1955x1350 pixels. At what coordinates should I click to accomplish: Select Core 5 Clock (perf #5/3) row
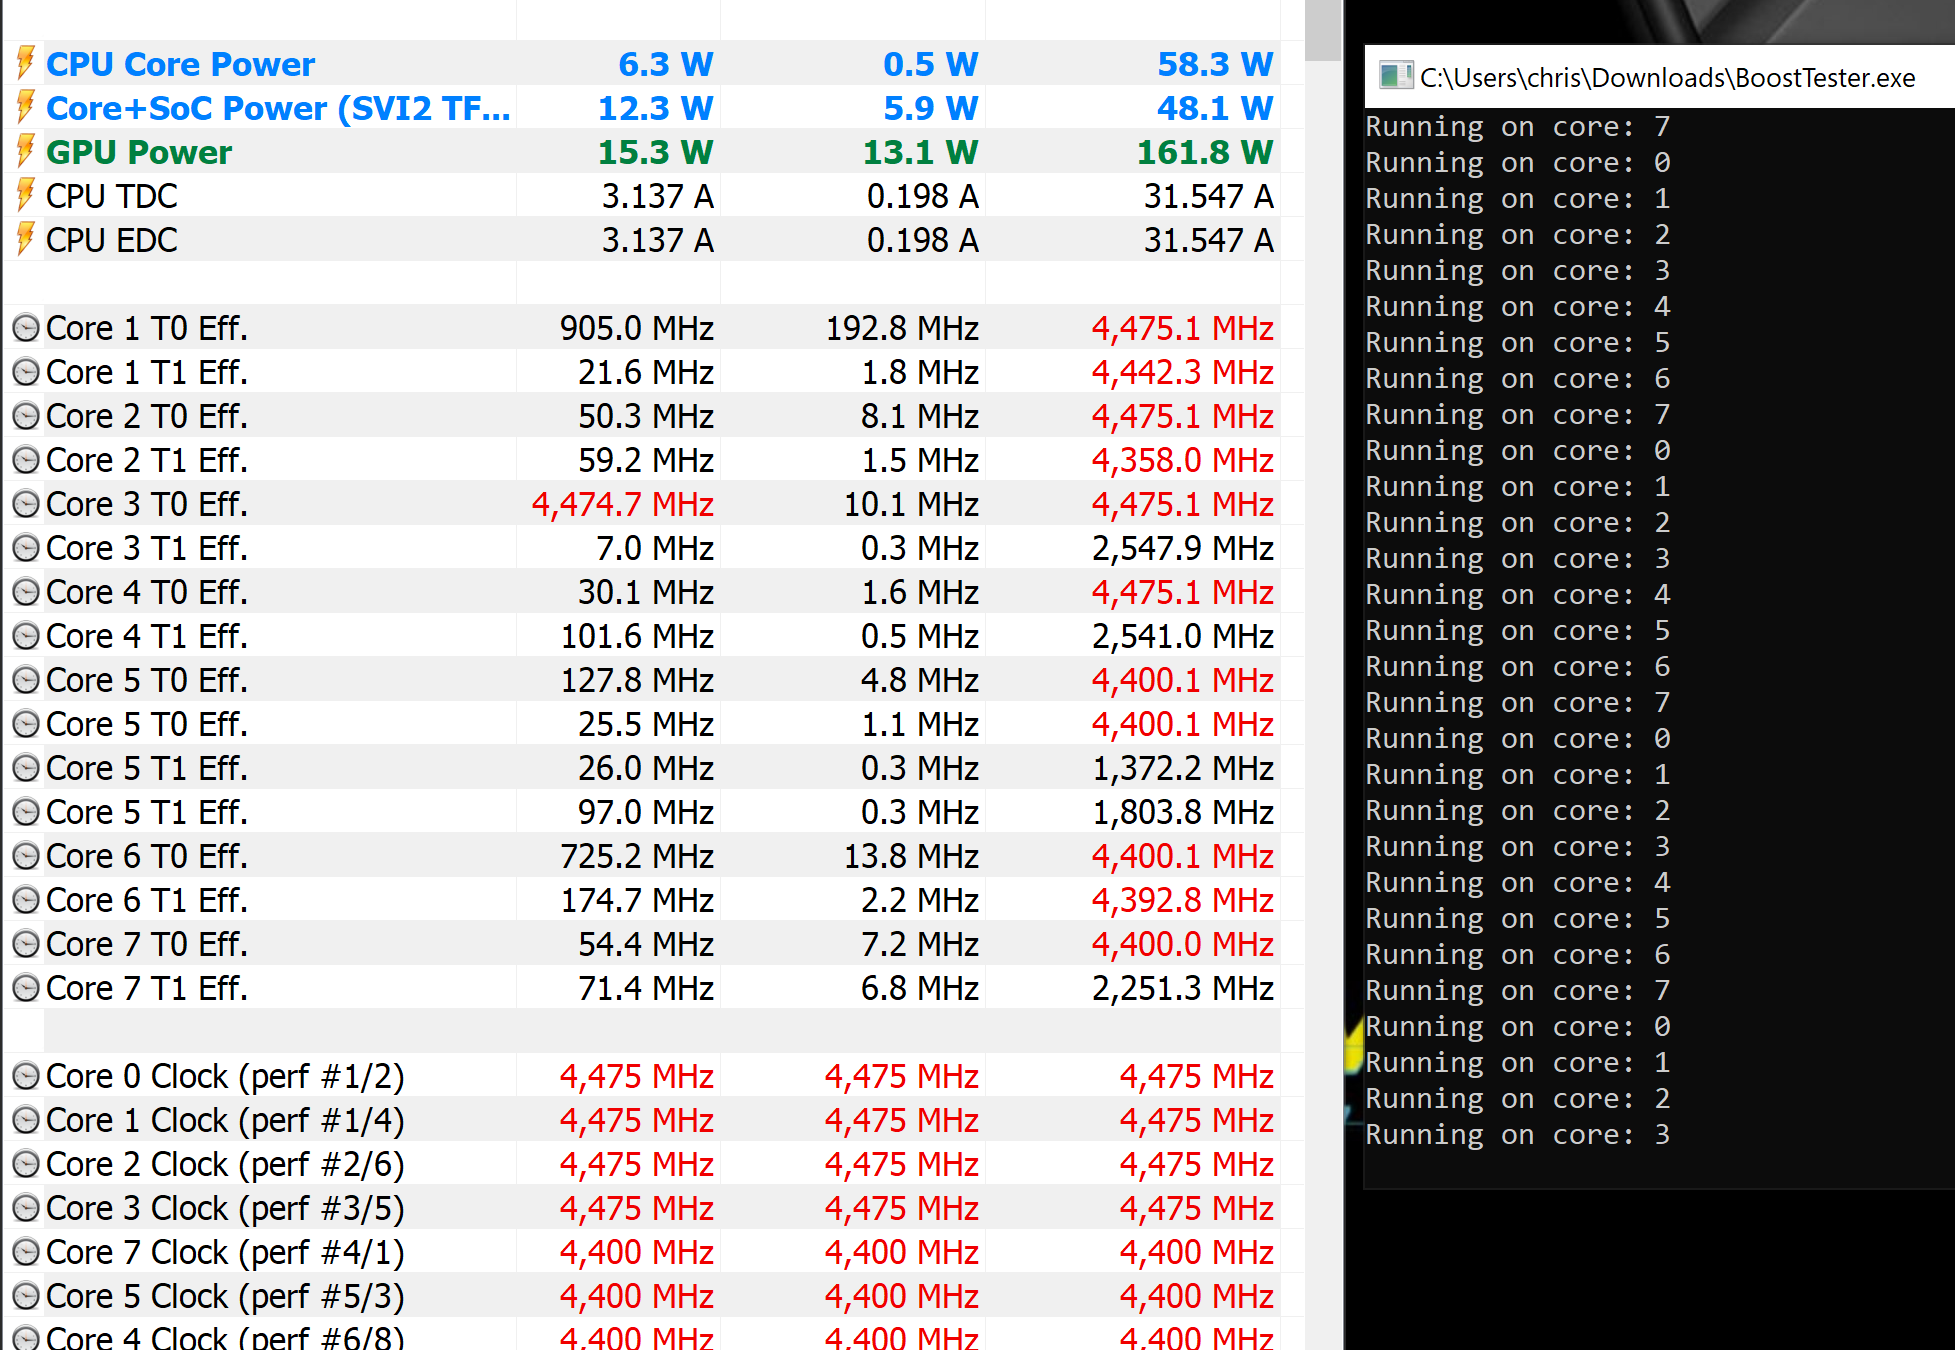point(225,1296)
